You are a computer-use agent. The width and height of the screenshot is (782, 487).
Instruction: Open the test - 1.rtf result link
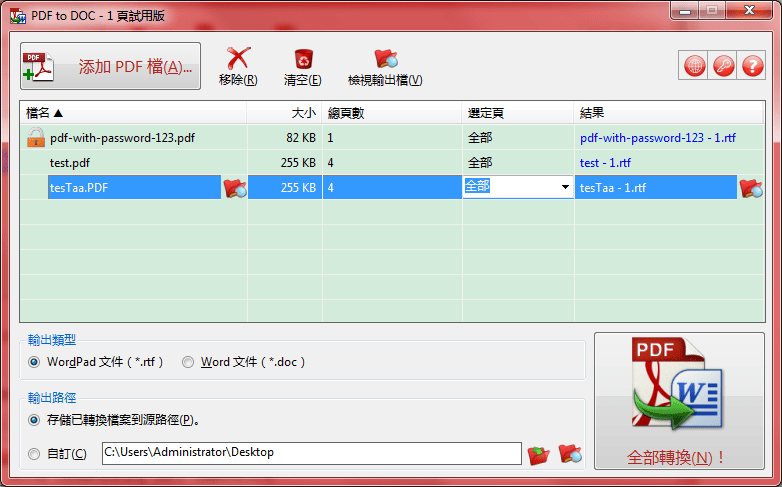pyautogui.click(x=605, y=163)
